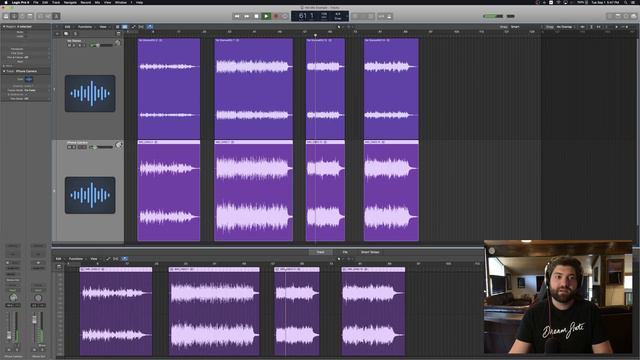Click the Fast Forward transport button
Screen dimensions: 640x360
click(x=247, y=16)
